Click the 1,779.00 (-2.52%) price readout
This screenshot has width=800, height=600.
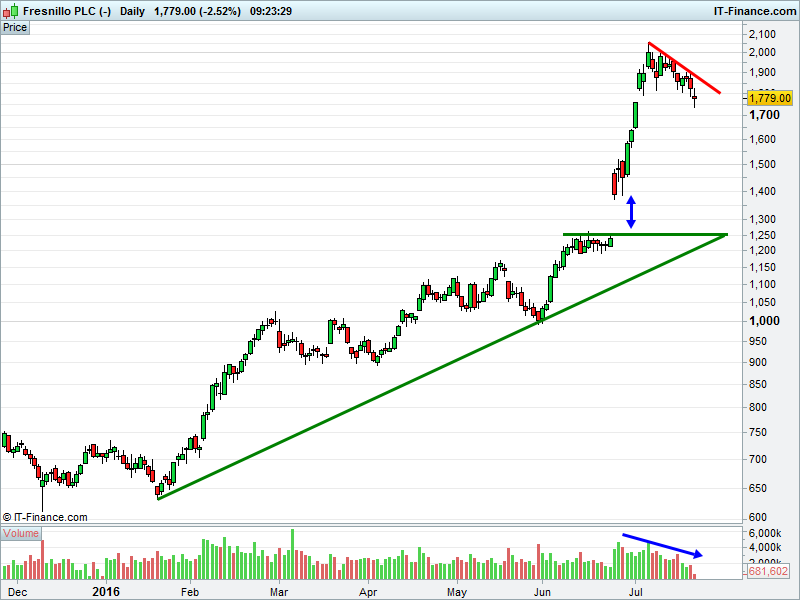tap(197, 11)
